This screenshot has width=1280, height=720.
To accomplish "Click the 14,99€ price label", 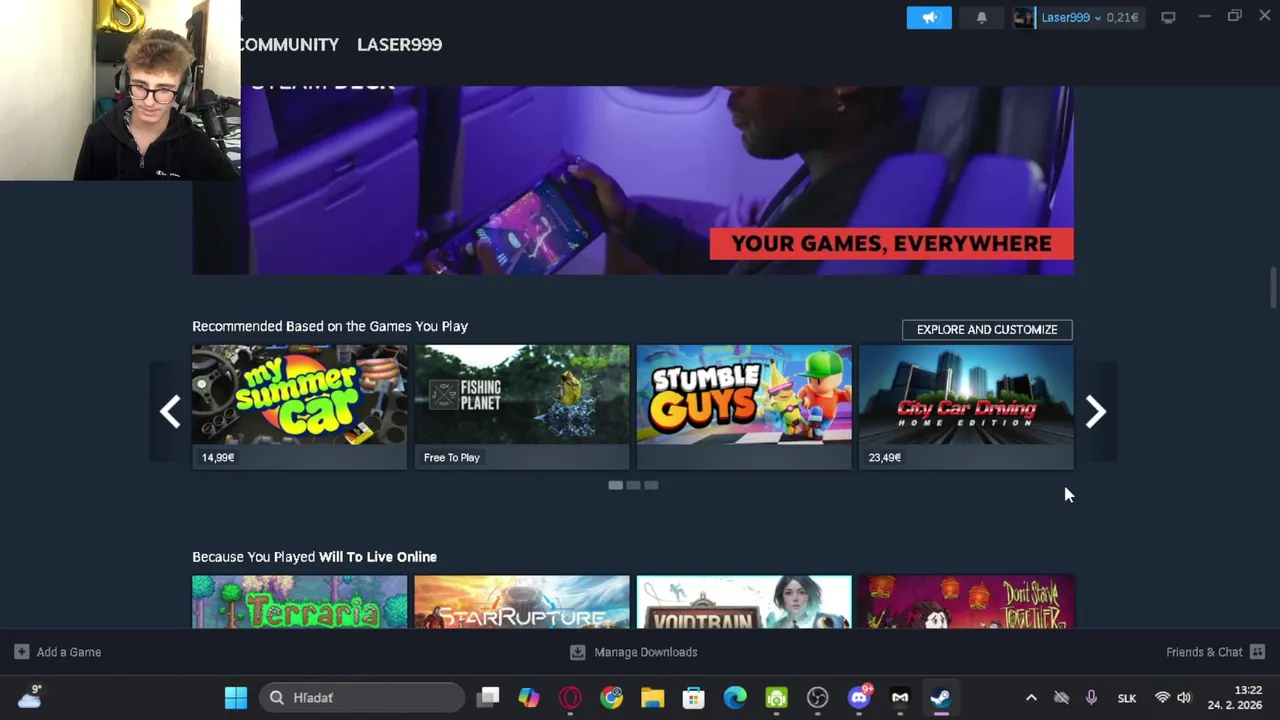I will coord(218,457).
